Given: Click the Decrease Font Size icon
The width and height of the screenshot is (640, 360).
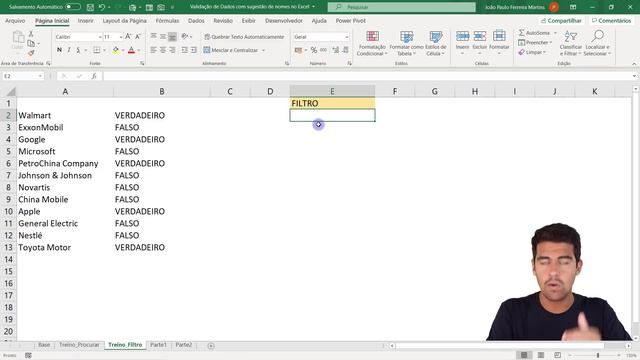Looking at the screenshot, I should point(138,37).
